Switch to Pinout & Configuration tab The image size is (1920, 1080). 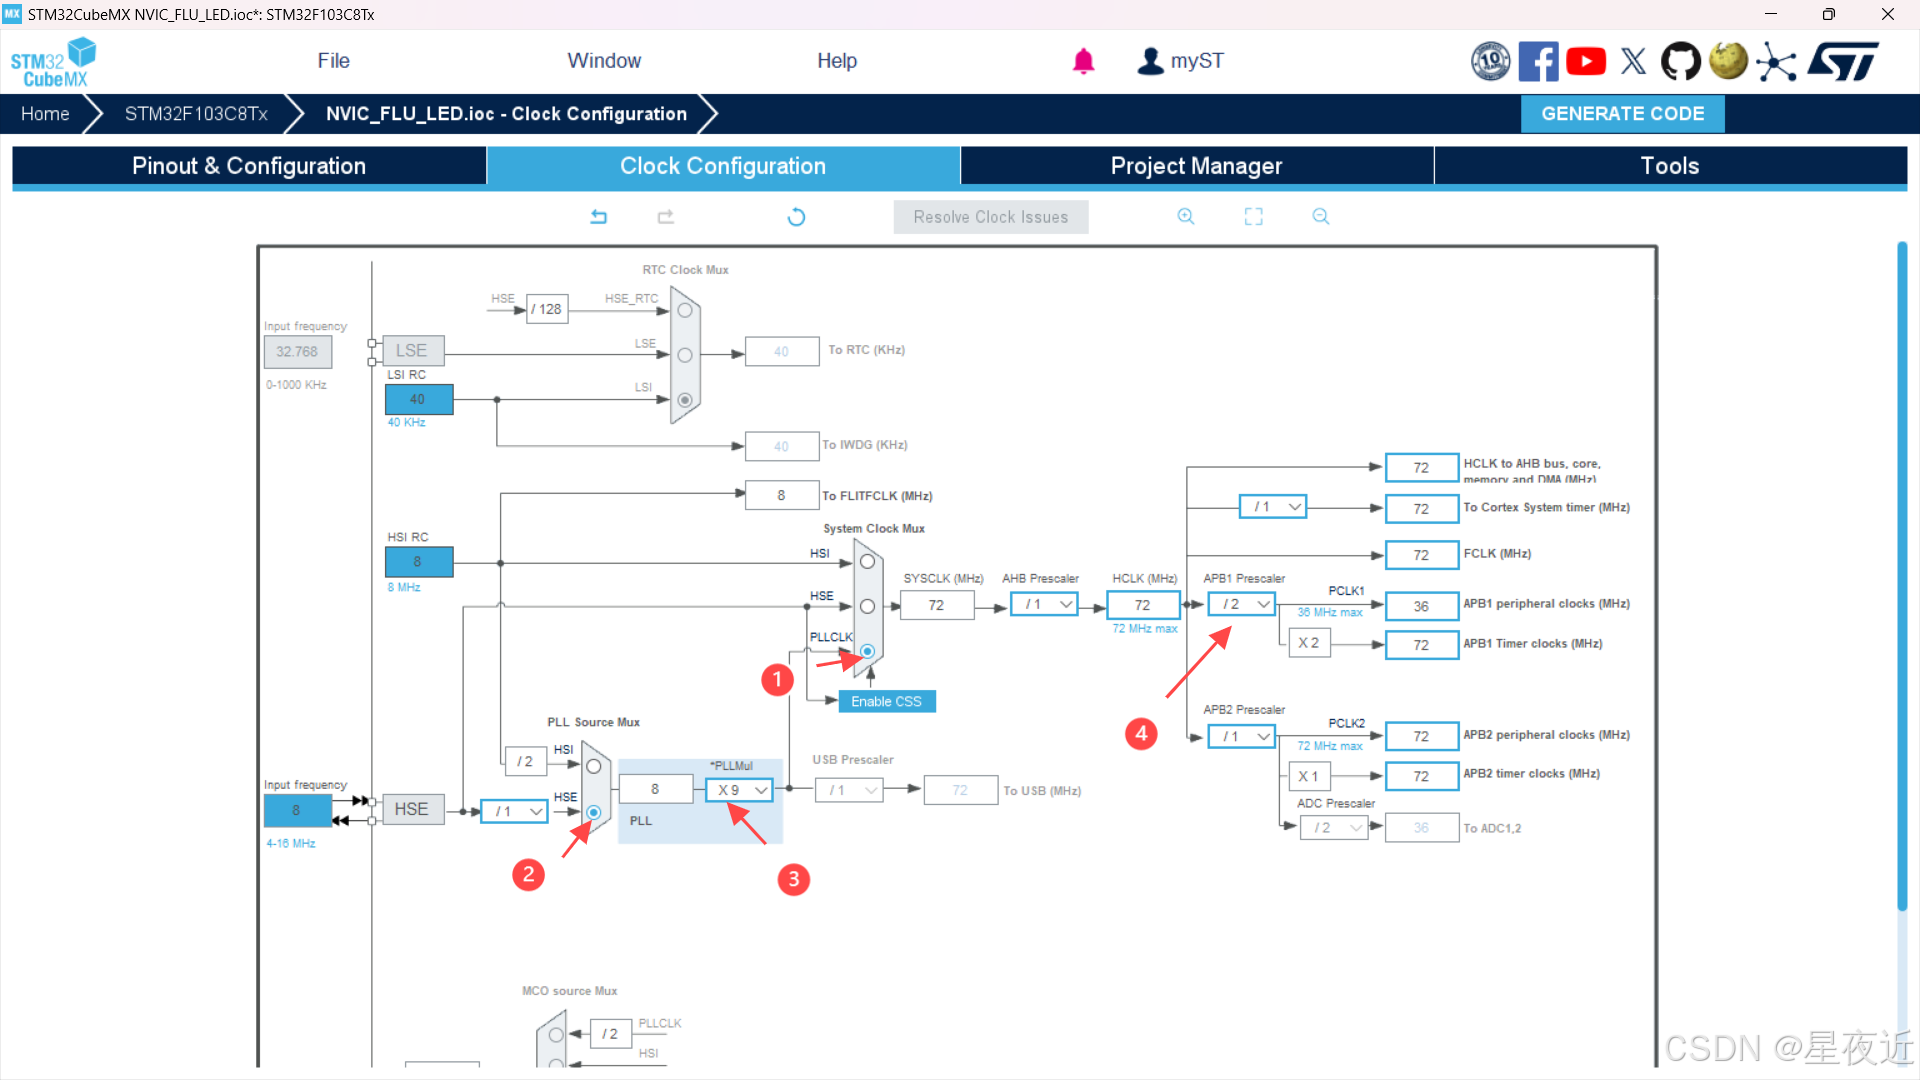pos(249,166)
